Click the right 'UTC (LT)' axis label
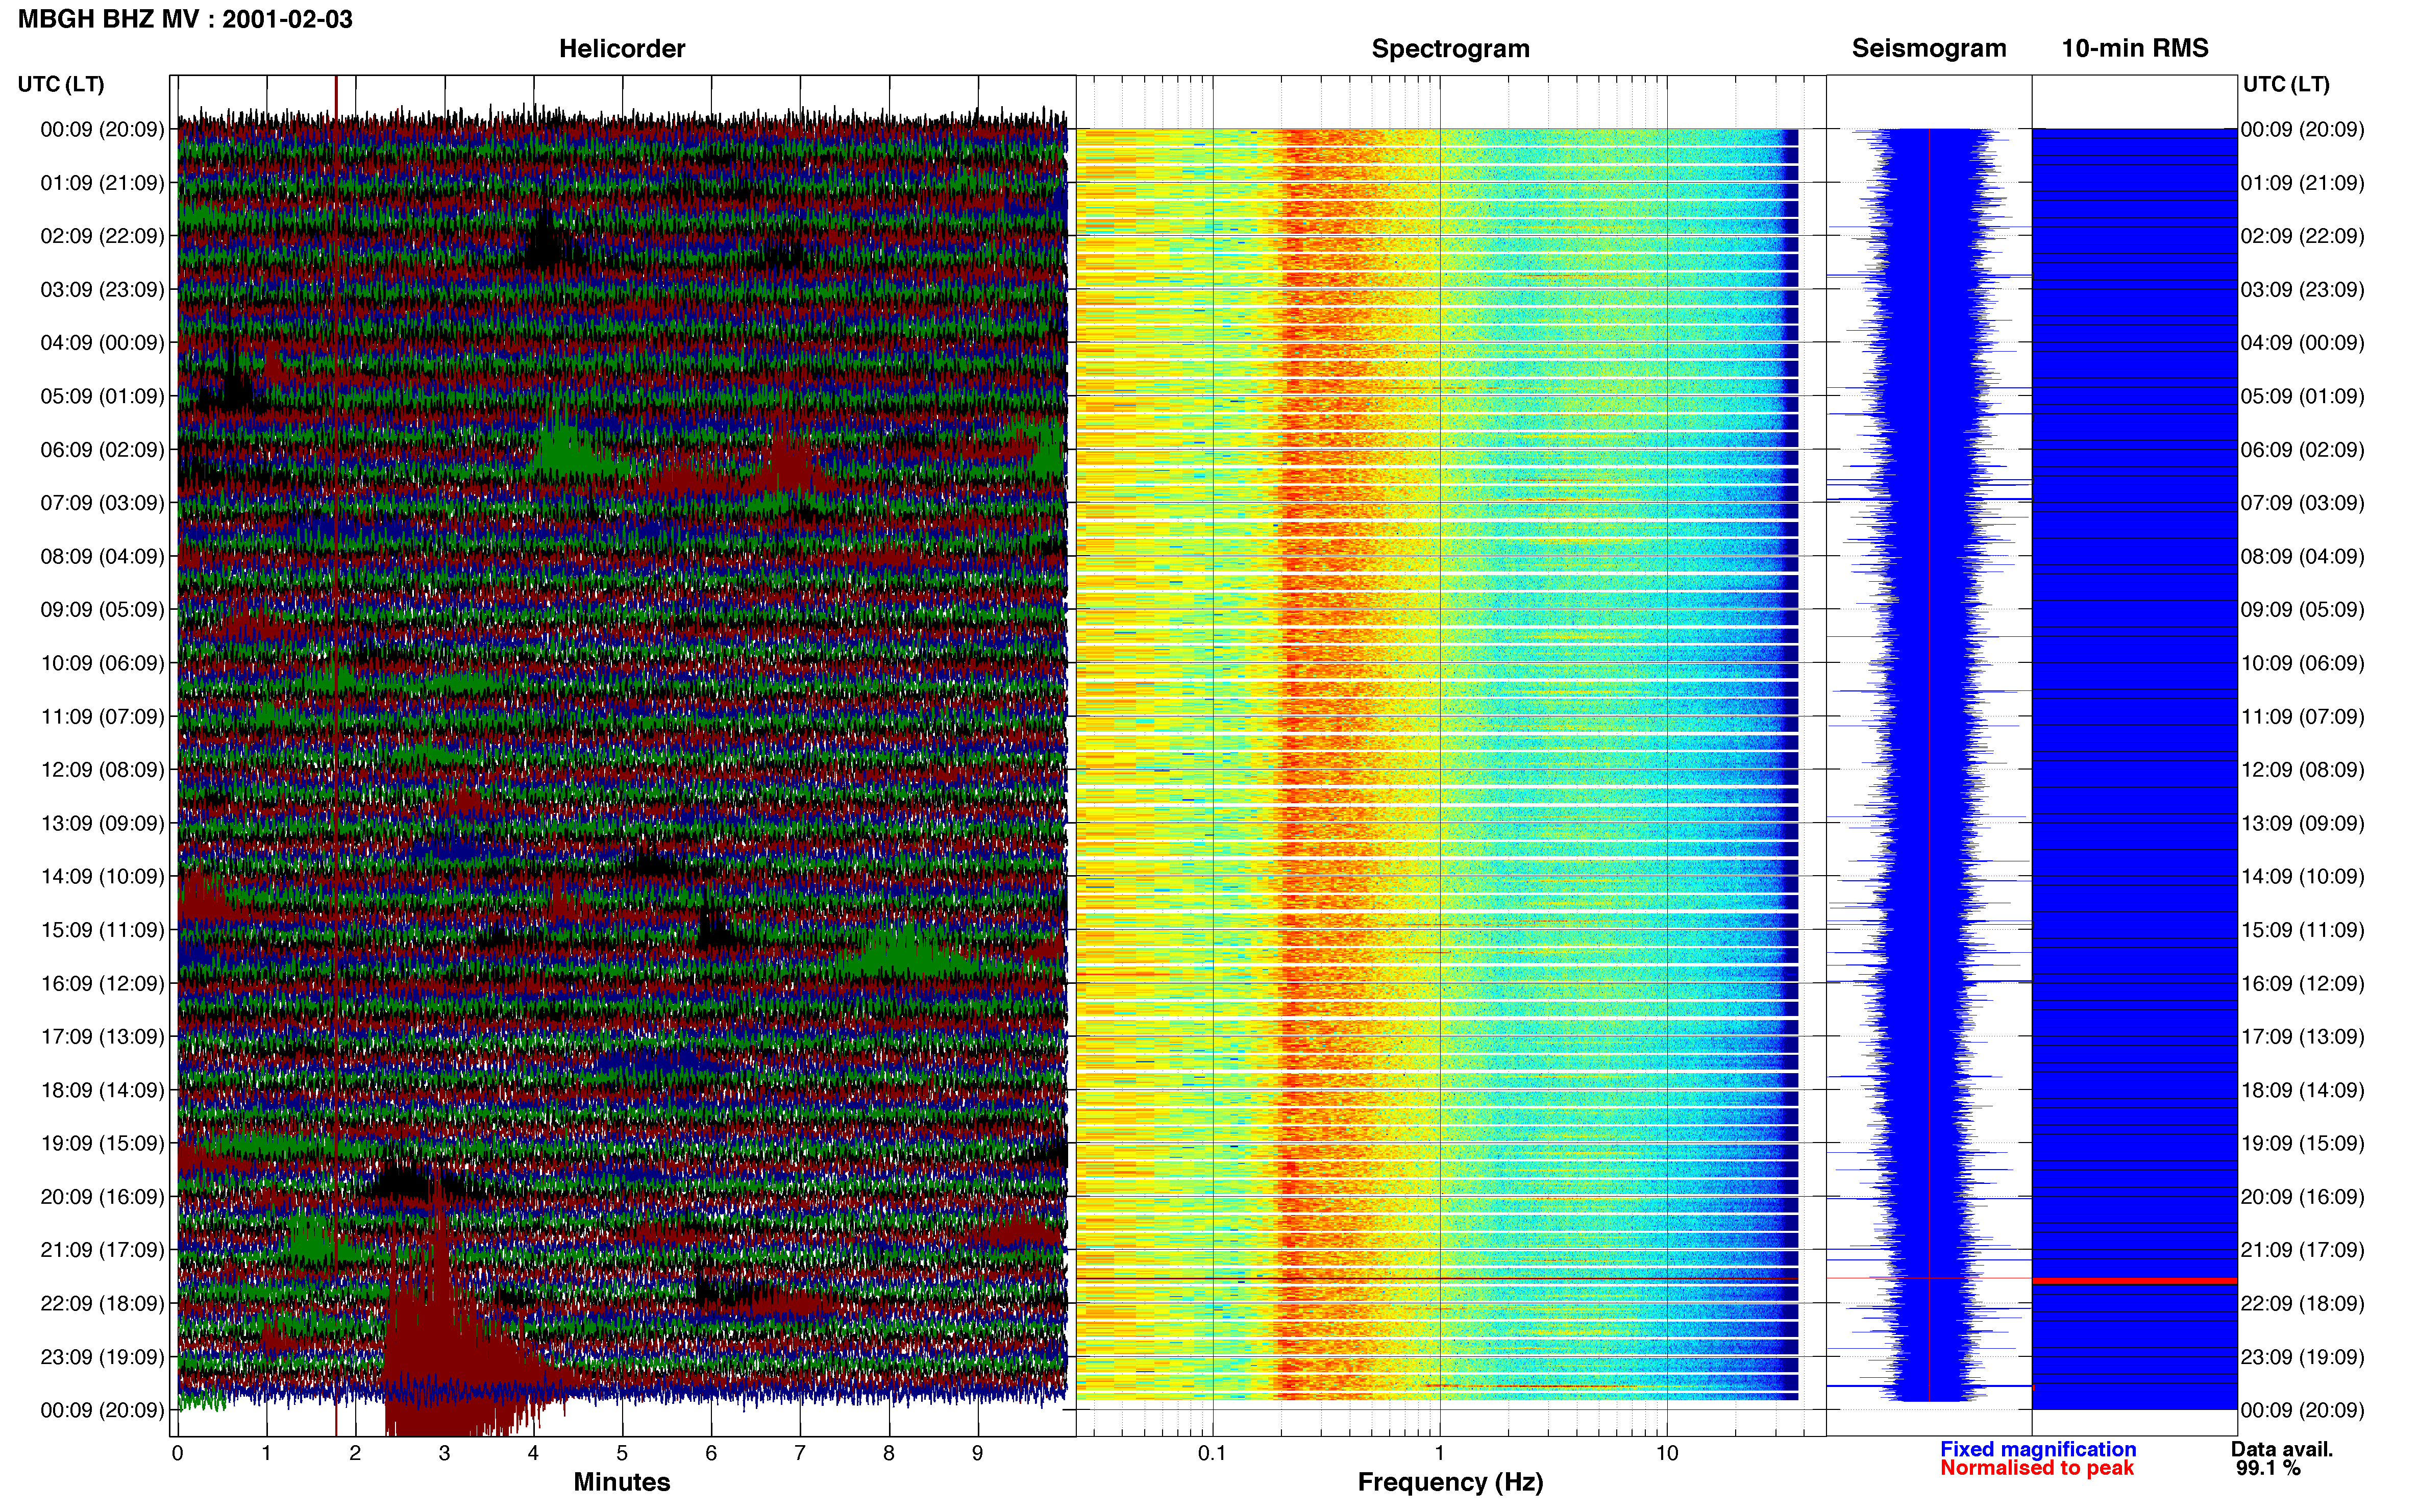Viewport: 2419px width, 1512px height. click(x=2286, y=84)
